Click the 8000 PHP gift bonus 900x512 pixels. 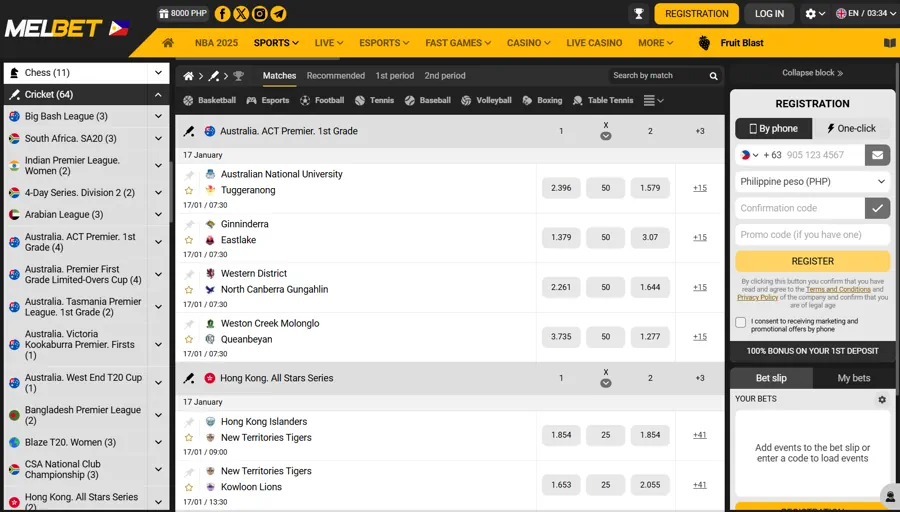[x=183, y=13]
